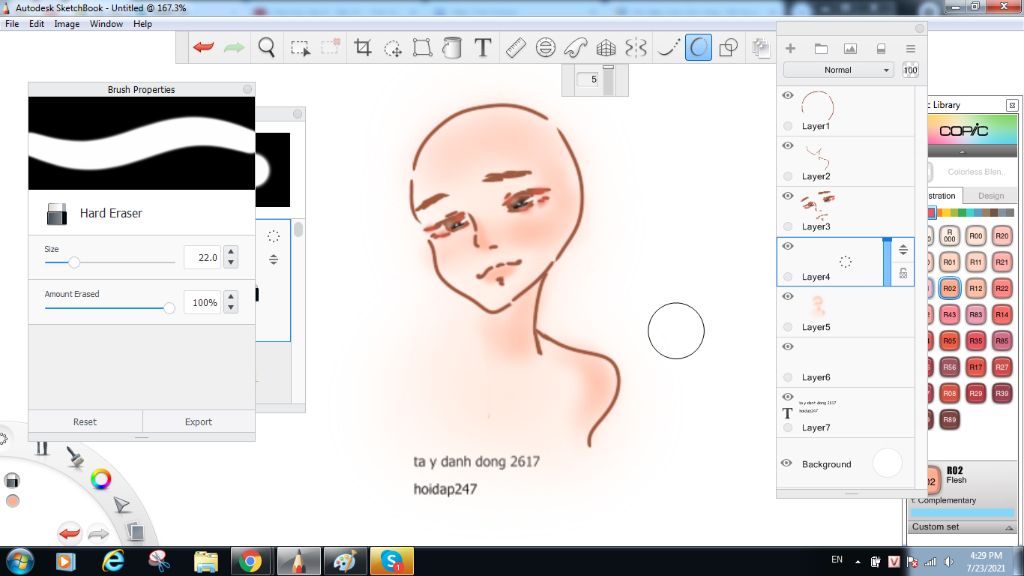
Task: Open the File menu
Action: point(12,24)
